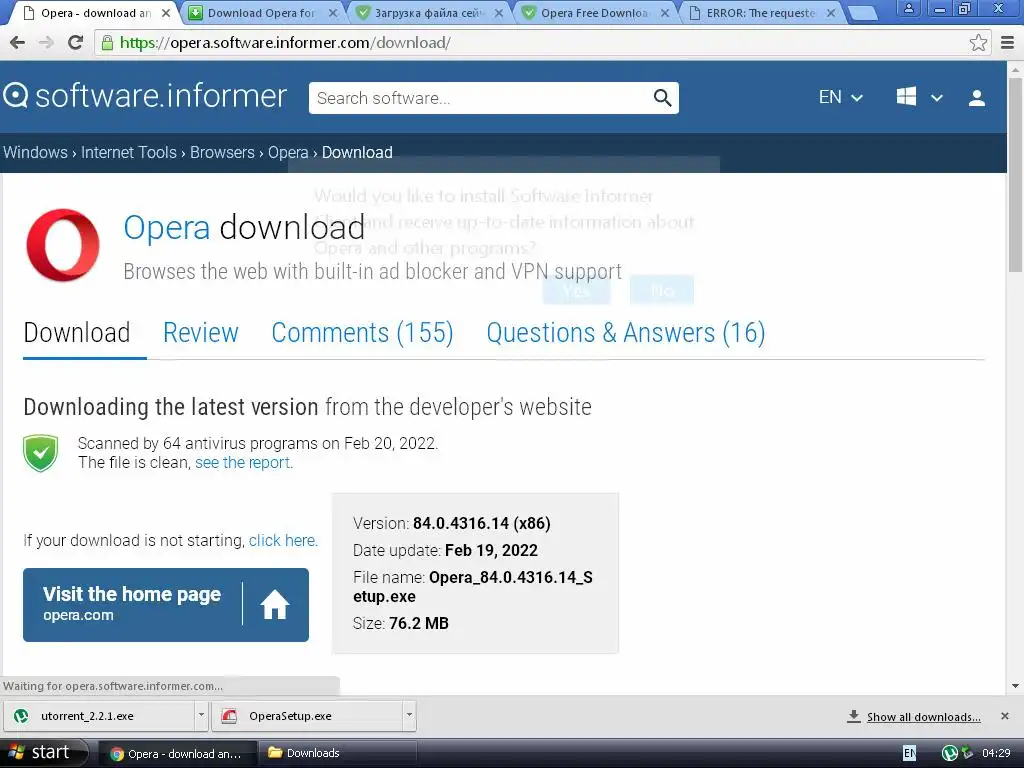Click the Opera breadcrumb link

(x=288, y=152)
